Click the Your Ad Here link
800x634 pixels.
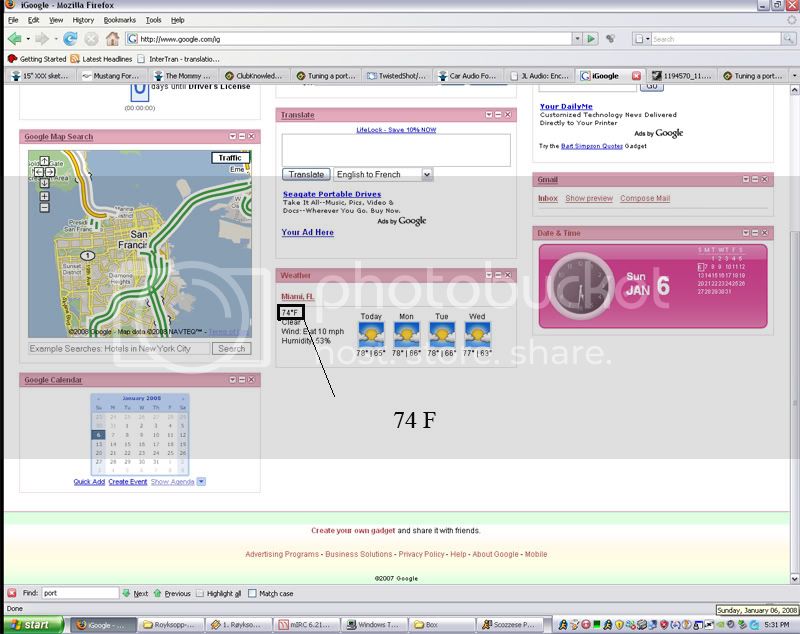pos(308,232)
